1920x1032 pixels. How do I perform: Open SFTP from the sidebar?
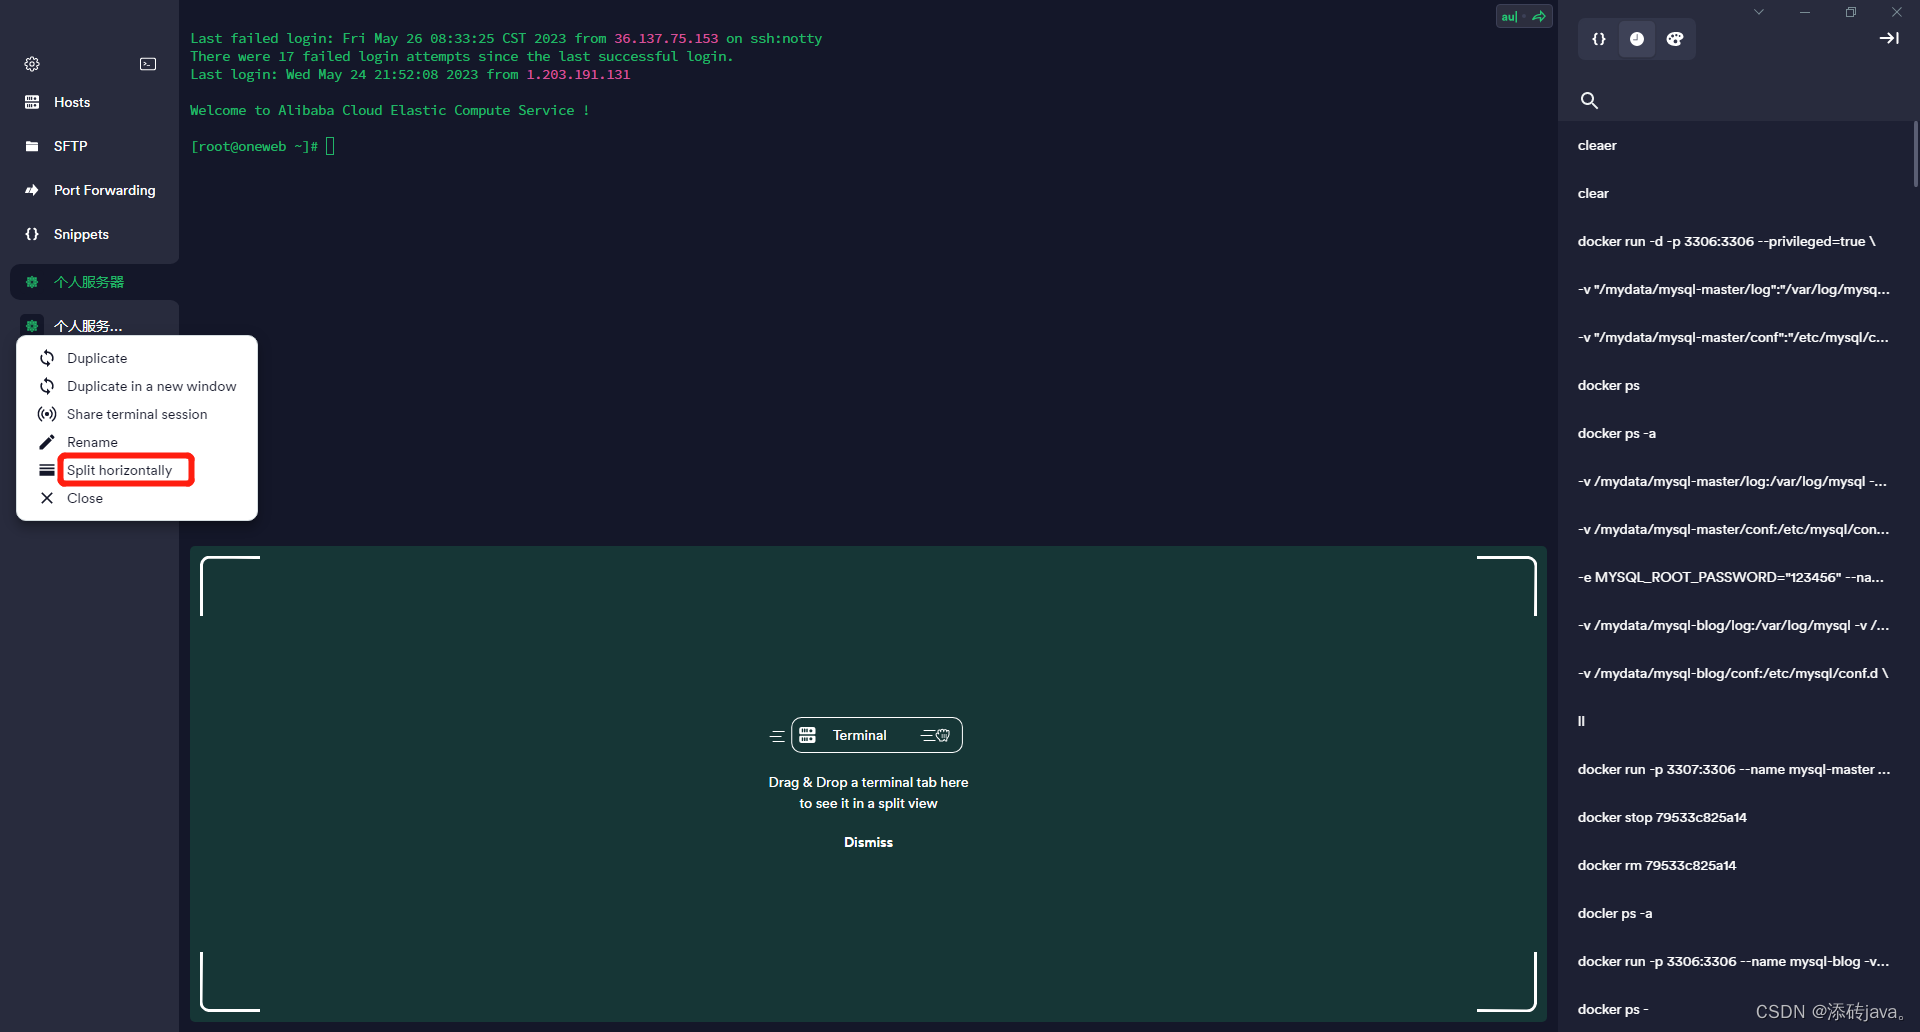point(70,146)
